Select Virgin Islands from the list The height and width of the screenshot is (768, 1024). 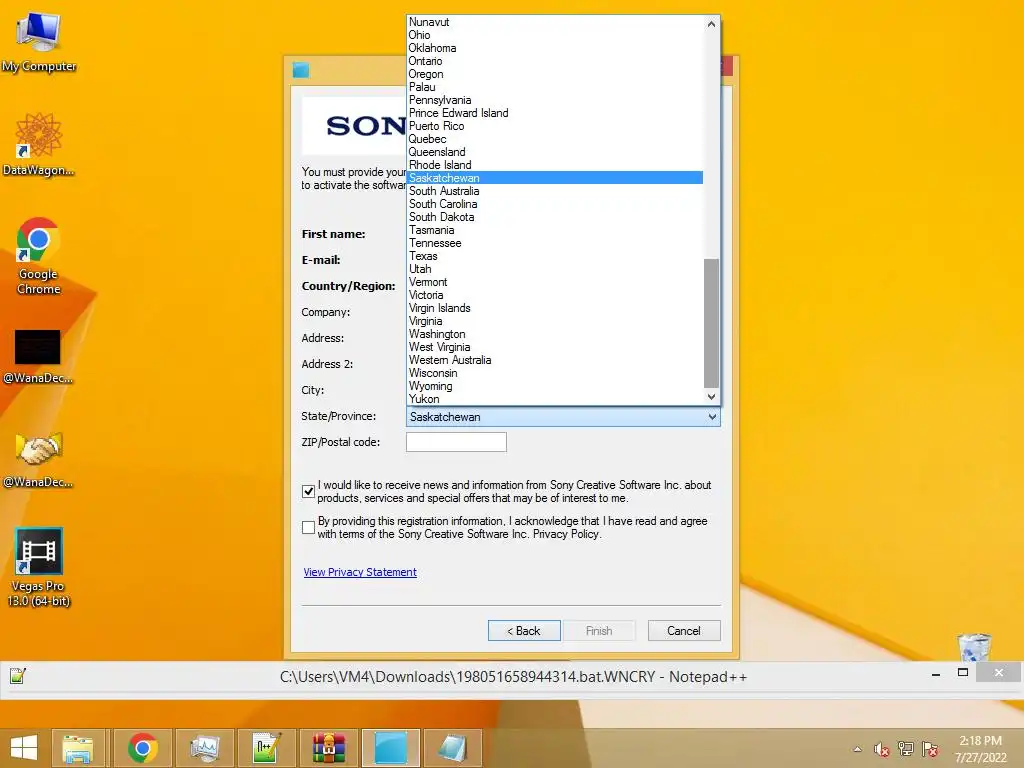coord(554,308)
